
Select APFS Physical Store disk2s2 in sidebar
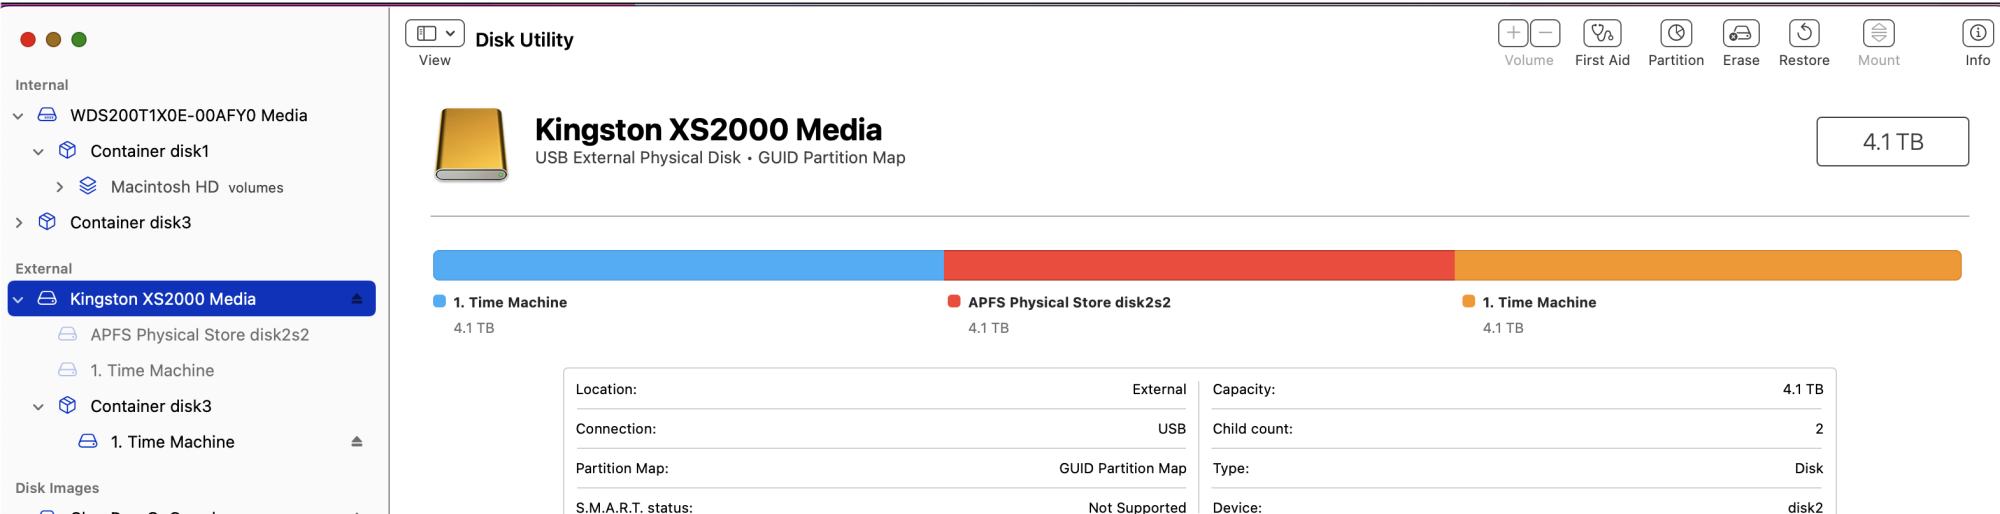pyautogui.click(x=200, y=335)
